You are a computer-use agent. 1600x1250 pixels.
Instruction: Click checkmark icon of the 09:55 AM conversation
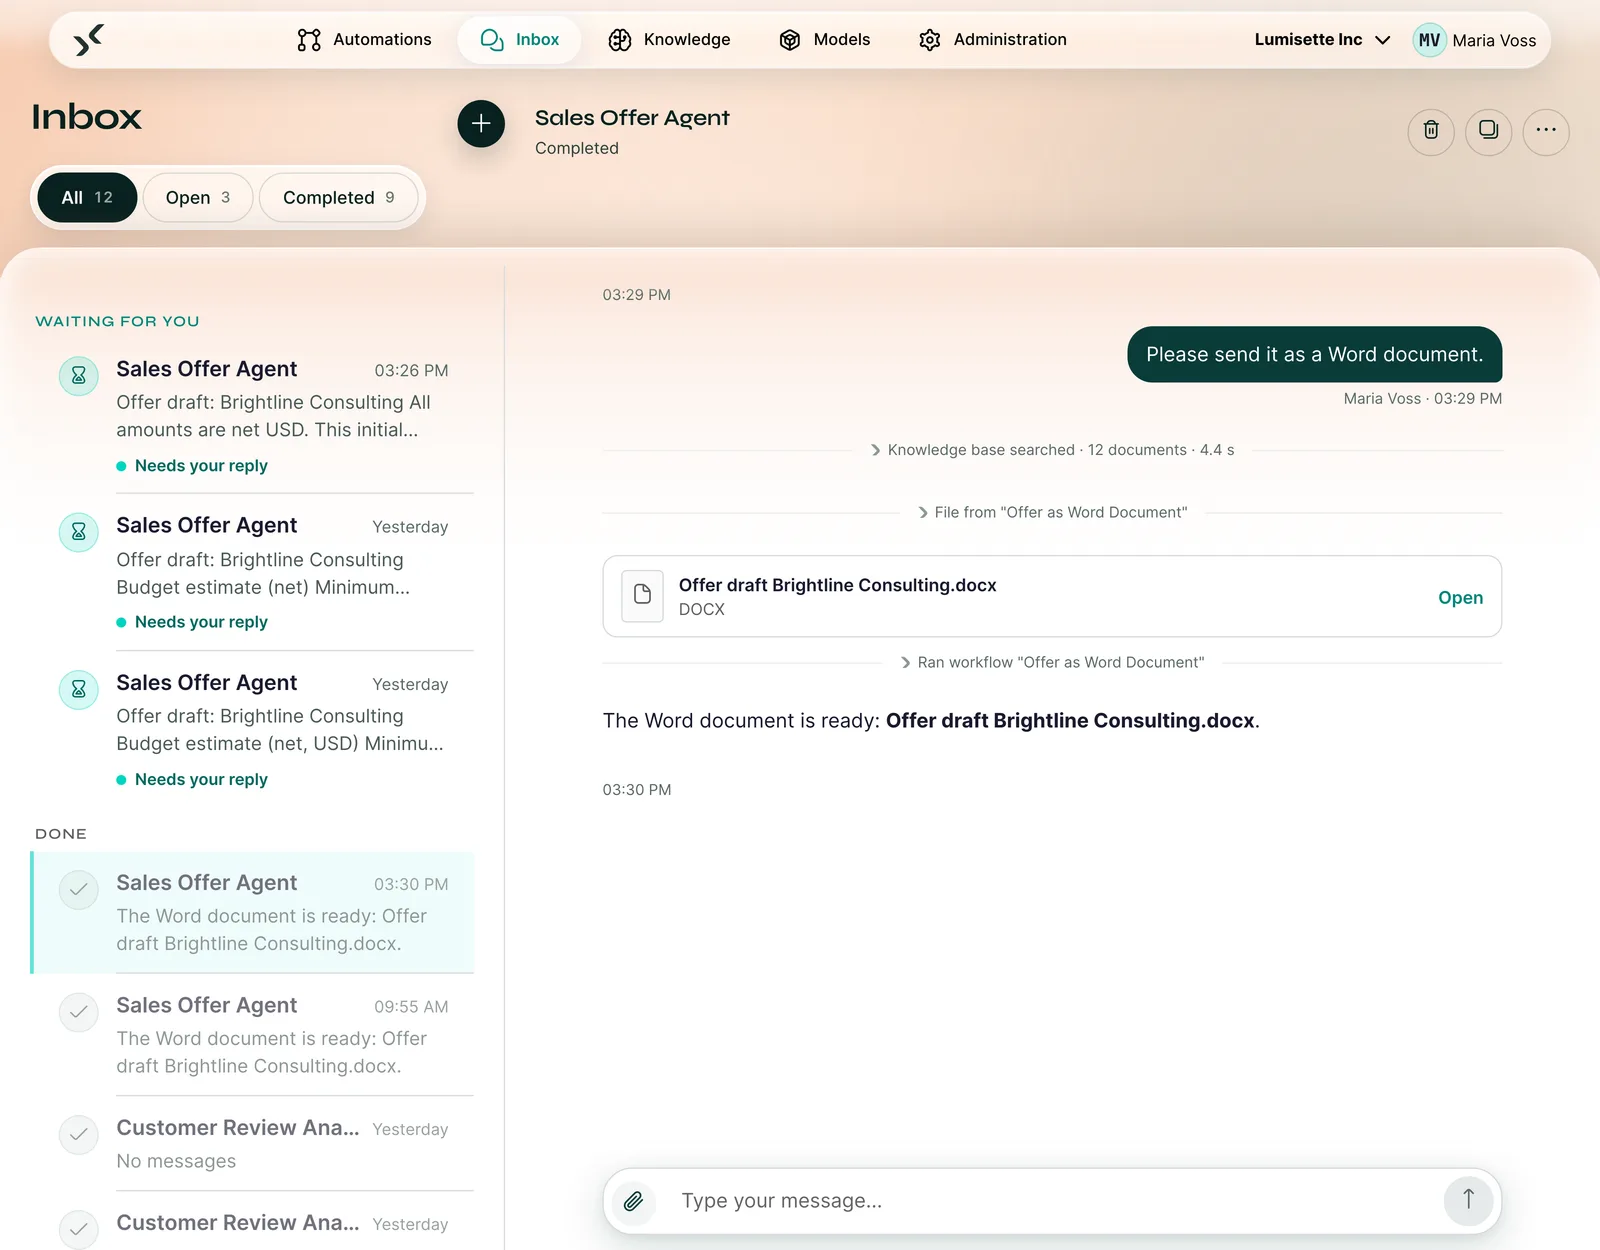coord(79,1012)
